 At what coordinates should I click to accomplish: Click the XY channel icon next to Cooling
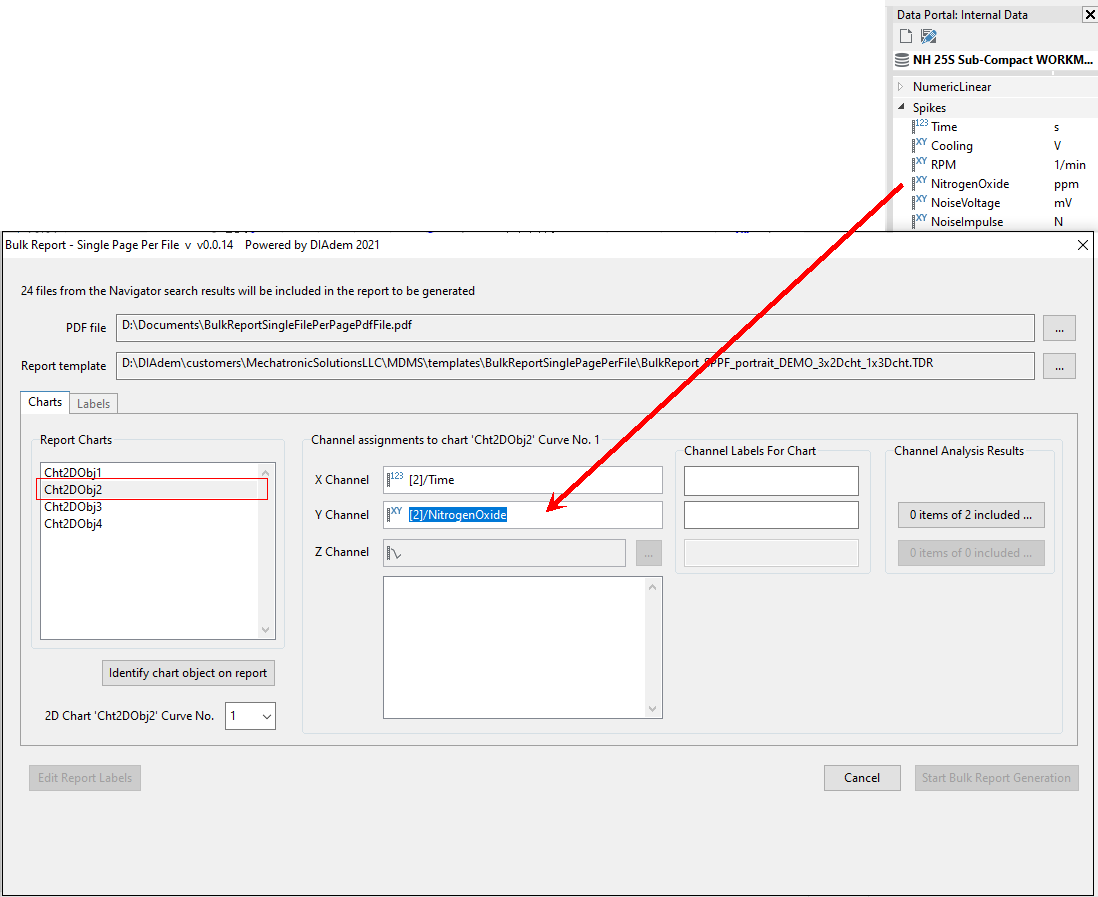920,145
